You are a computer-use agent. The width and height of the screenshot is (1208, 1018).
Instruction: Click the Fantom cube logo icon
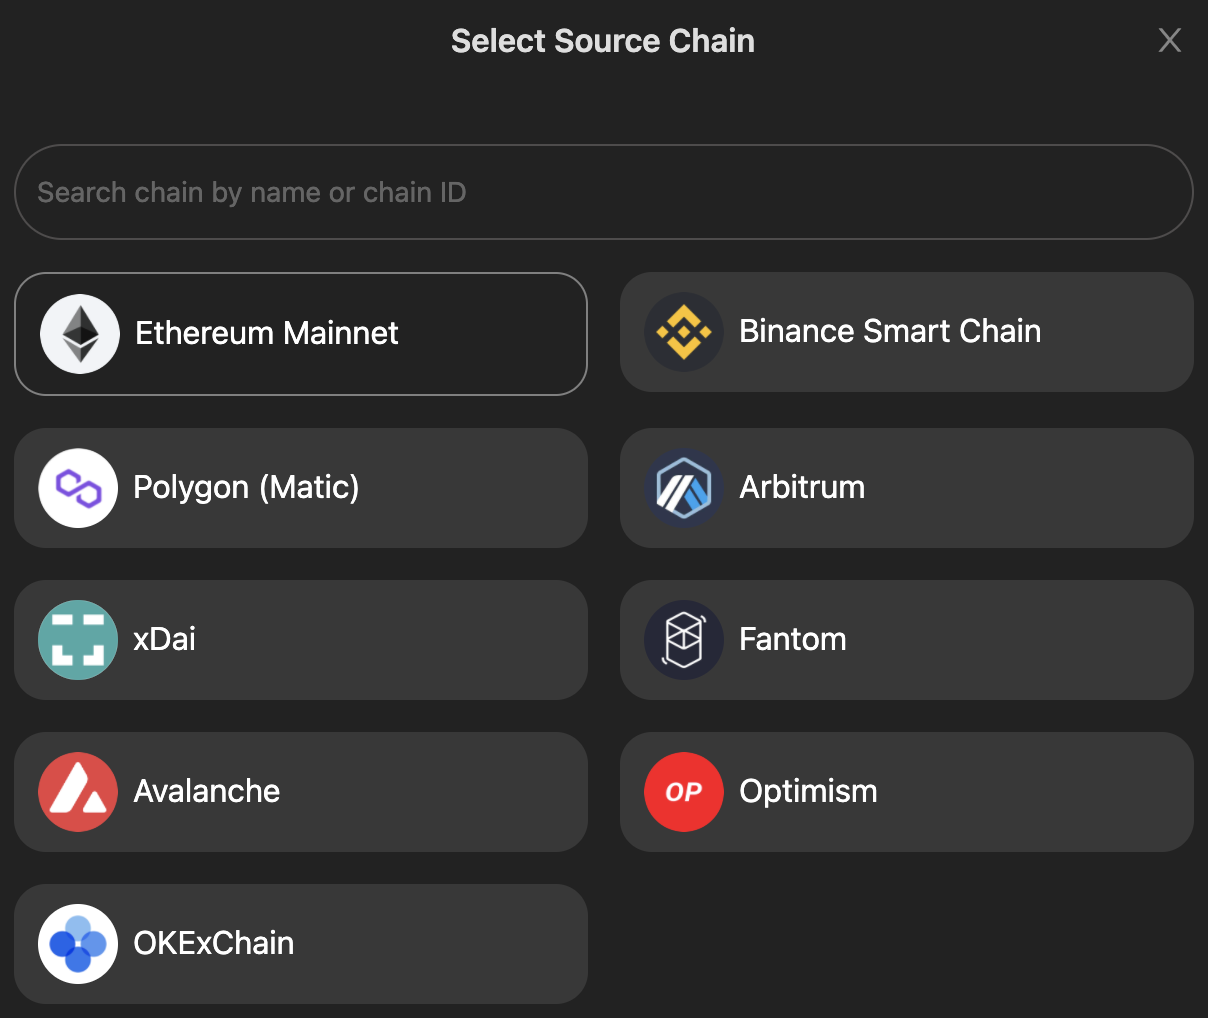(684, 640)
